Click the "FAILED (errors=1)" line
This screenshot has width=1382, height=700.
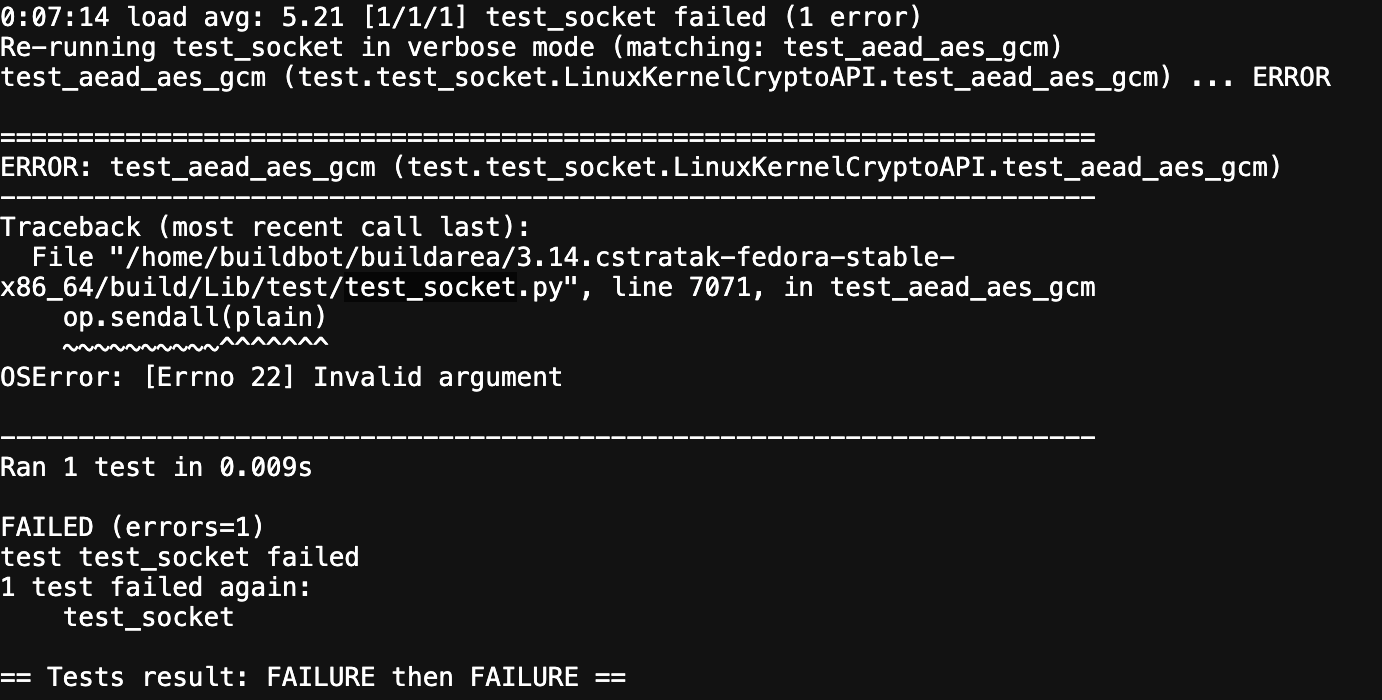point(132,527)
